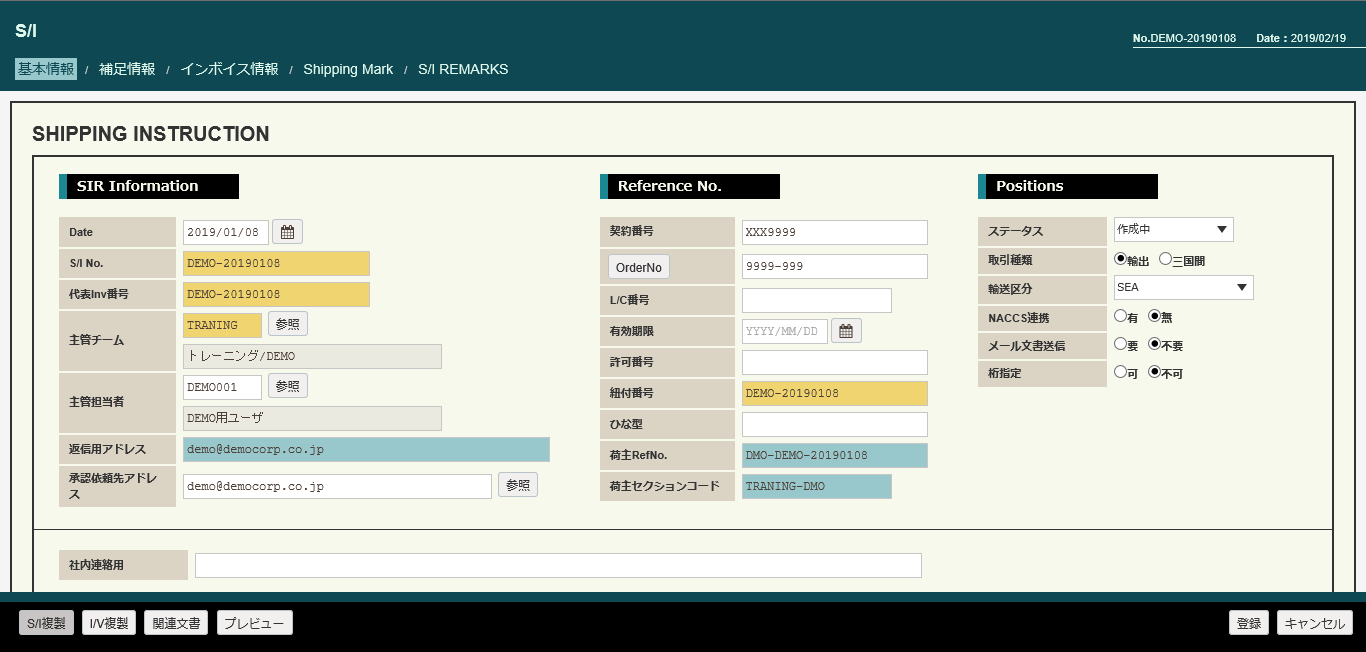Click 参照 button beside 承認依頼先アドレス
The width and height of the screenshot is (1366, 652).
click(x=518, y=485)
